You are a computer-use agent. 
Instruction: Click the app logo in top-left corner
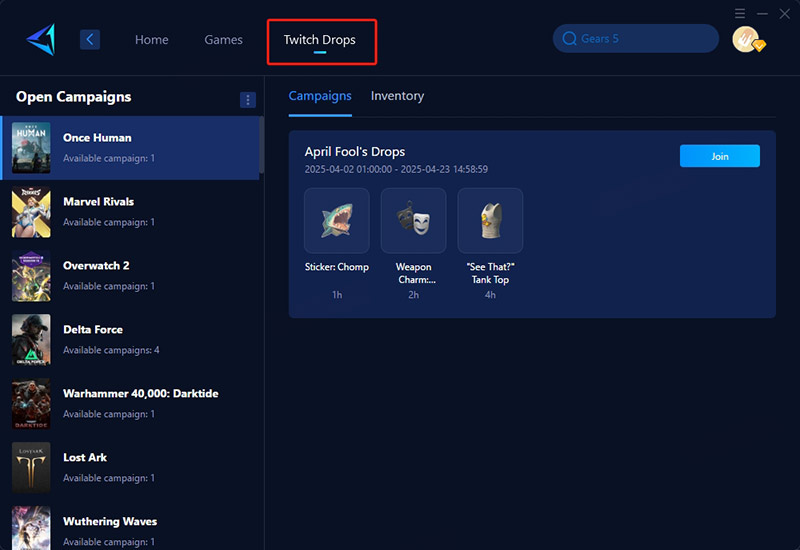(41, 39)
